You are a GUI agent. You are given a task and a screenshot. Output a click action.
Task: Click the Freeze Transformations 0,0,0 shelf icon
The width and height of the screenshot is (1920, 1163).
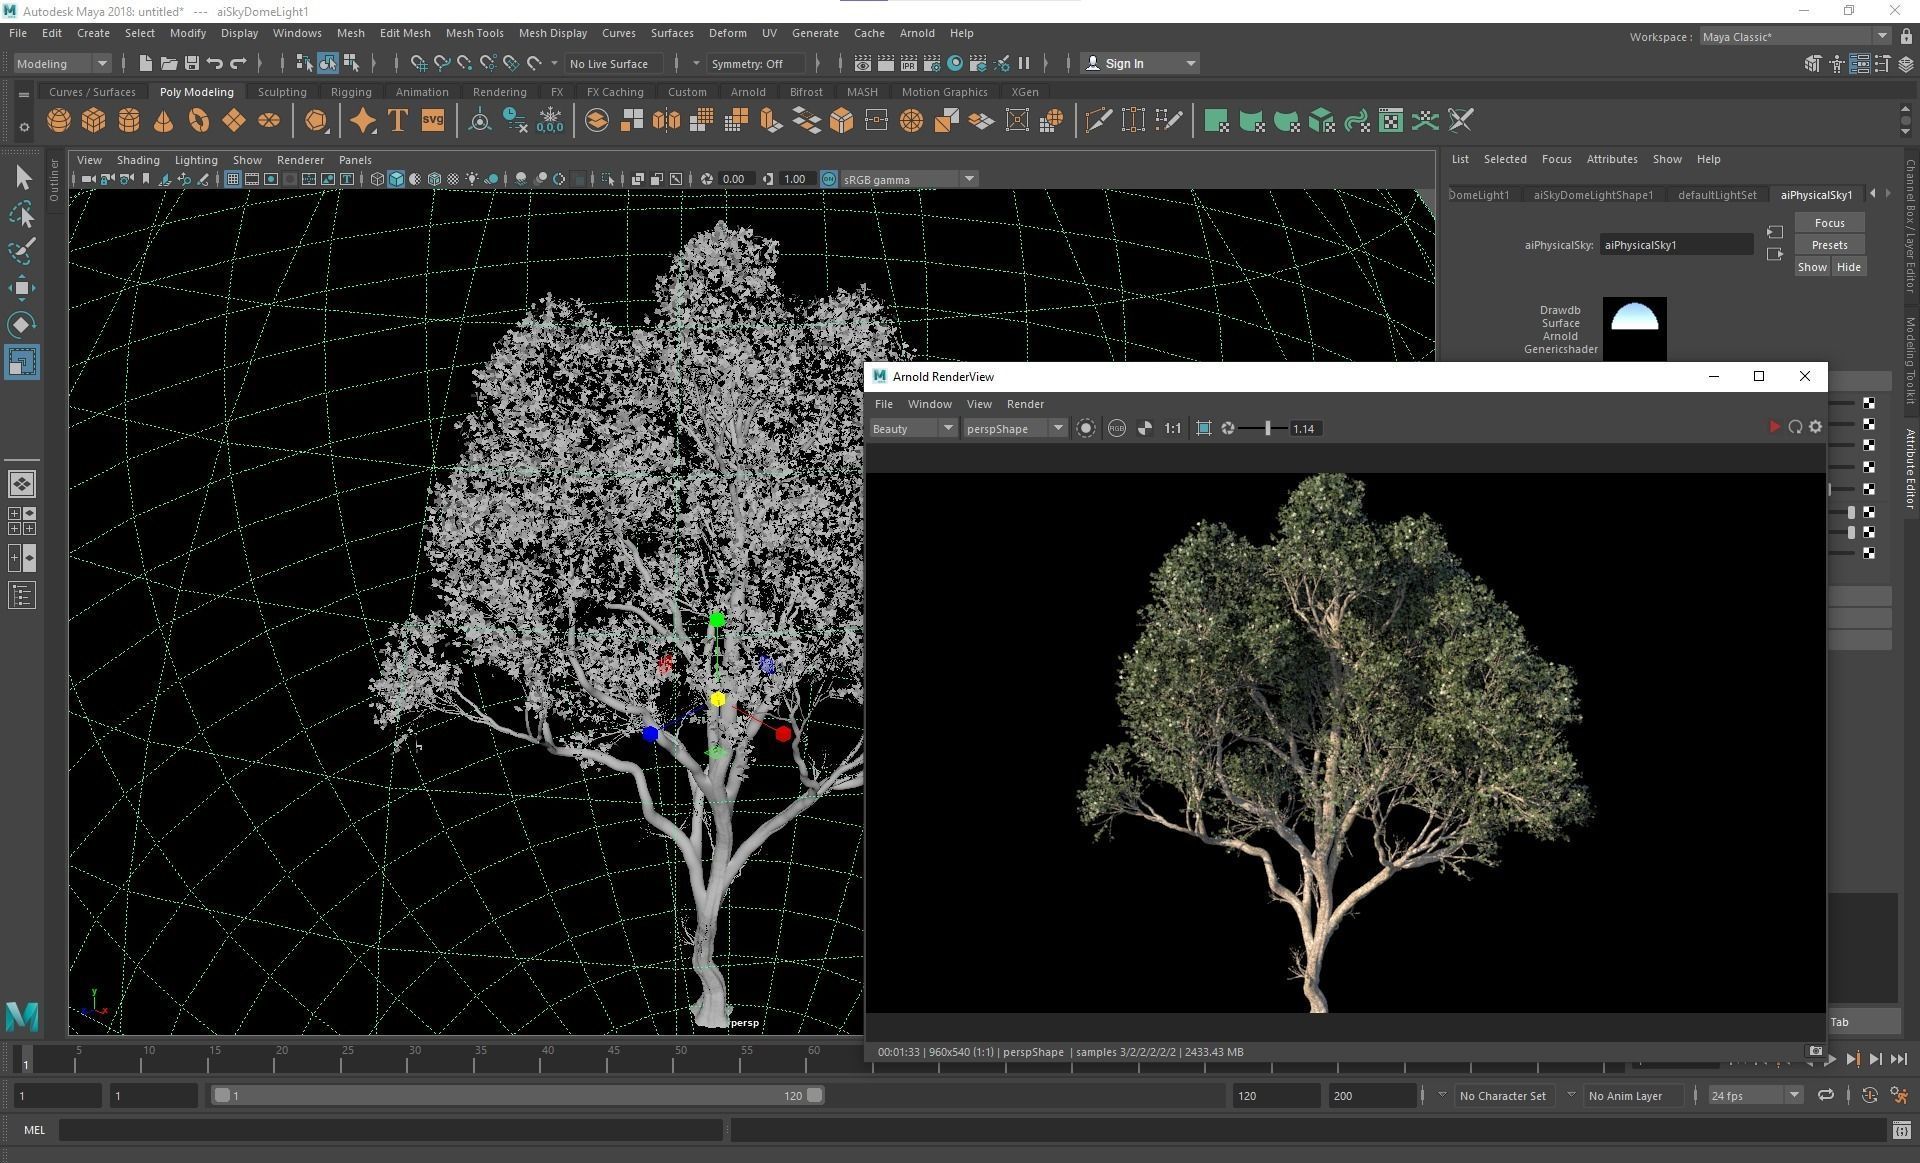550,121
